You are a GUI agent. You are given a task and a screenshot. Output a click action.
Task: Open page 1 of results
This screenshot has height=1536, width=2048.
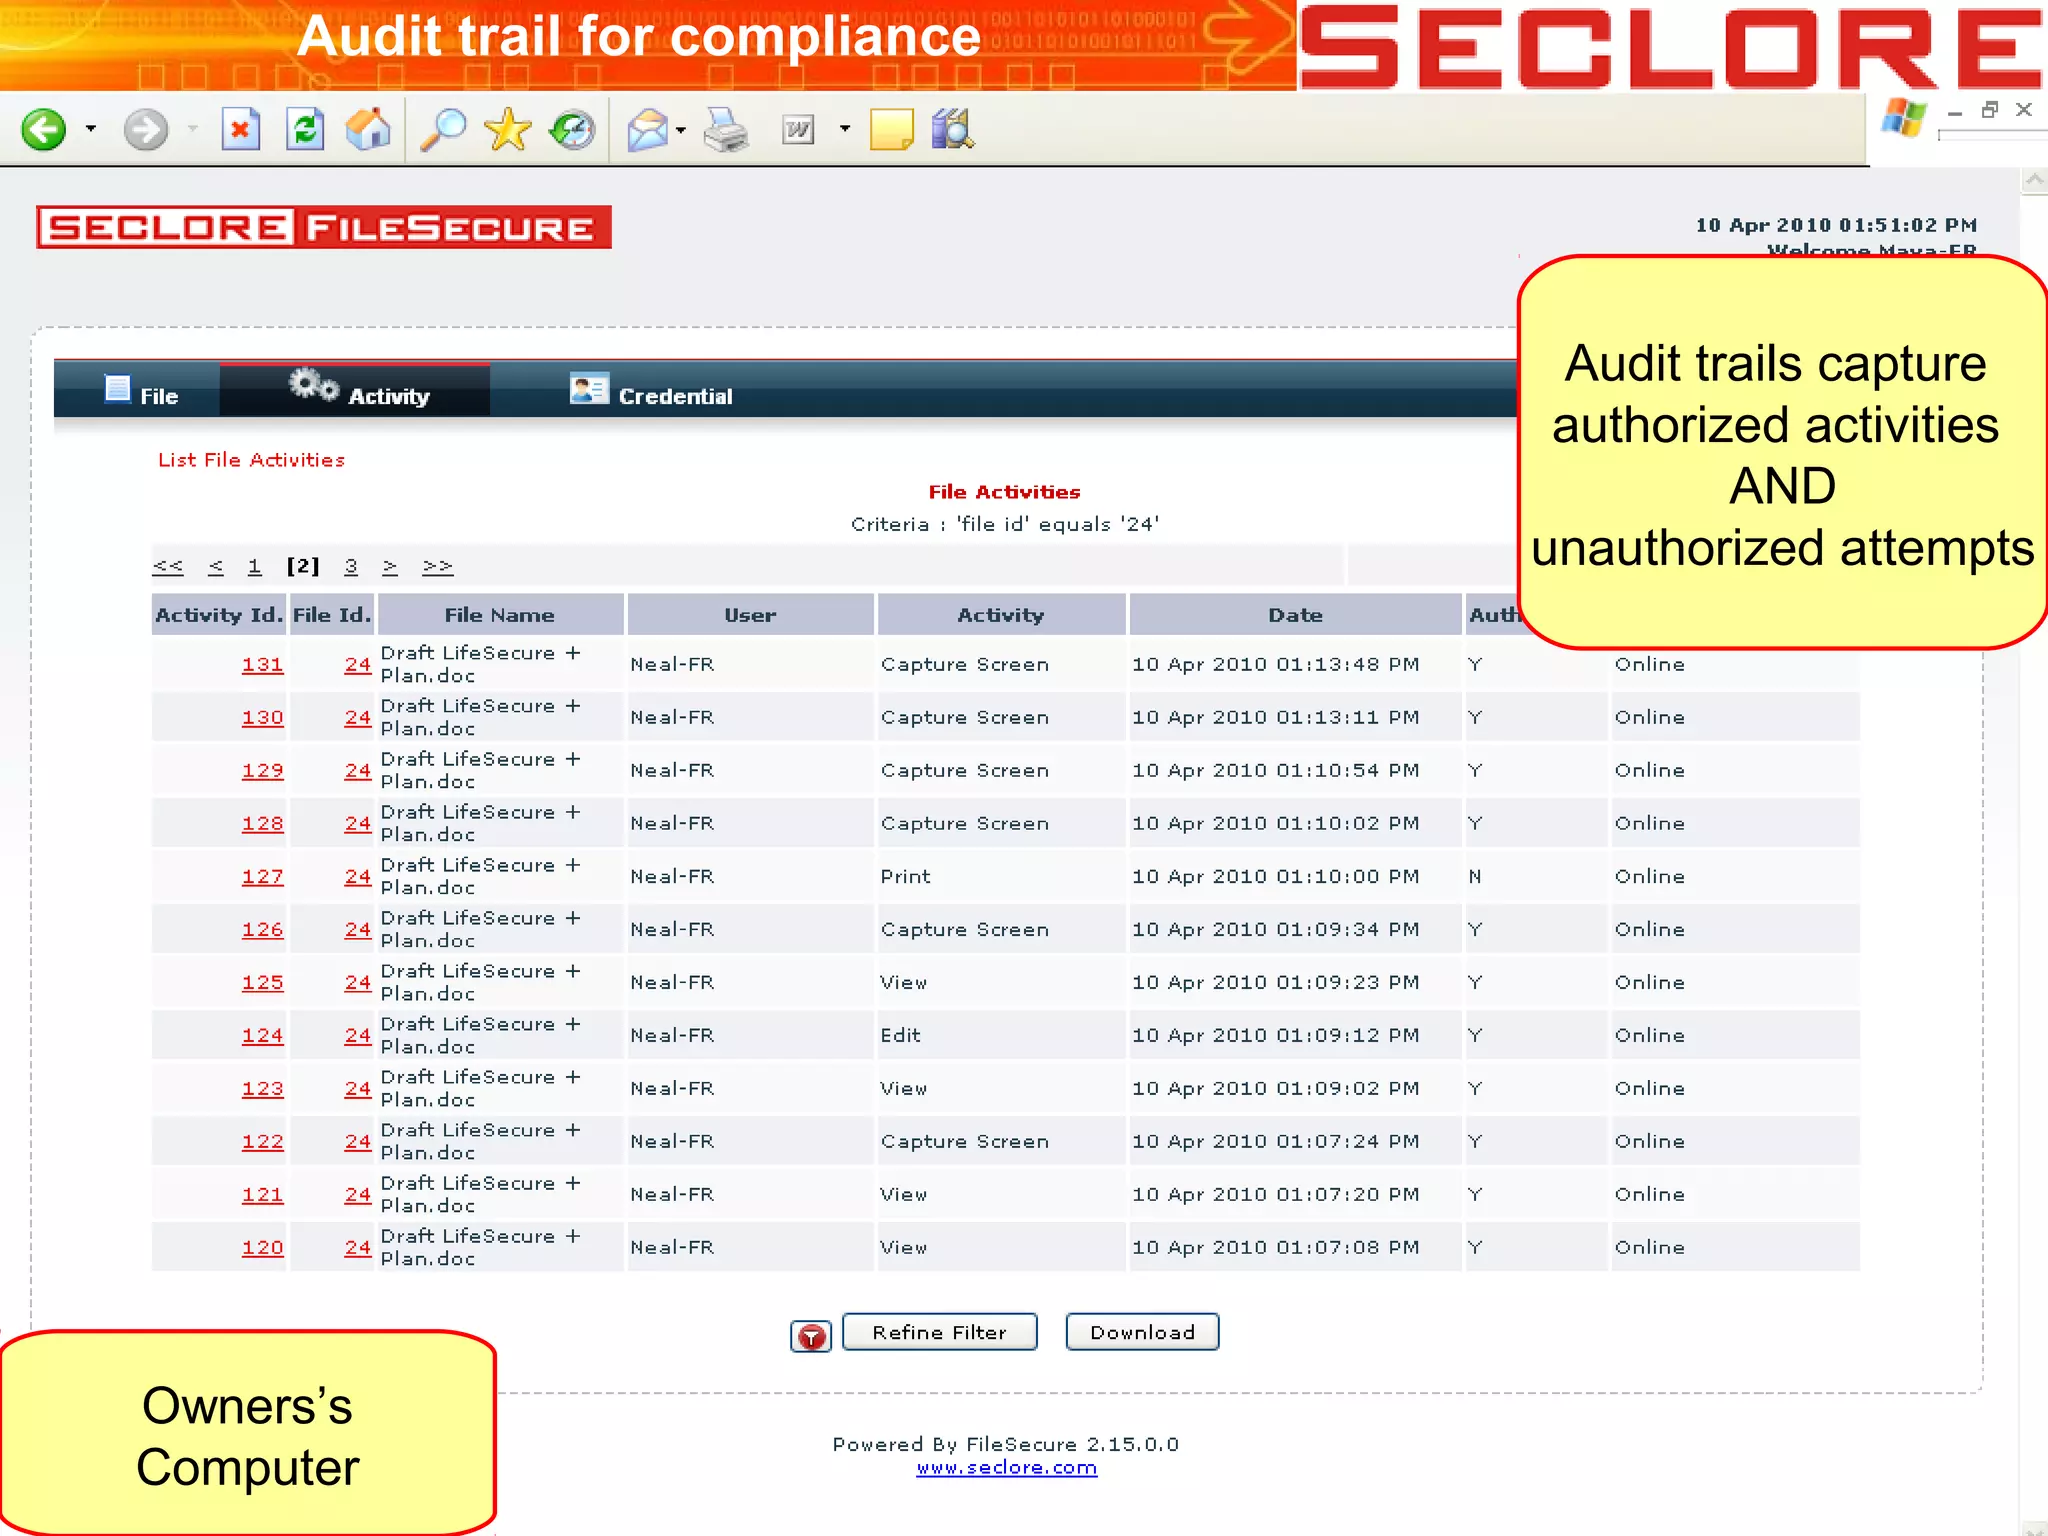[255, 566]
